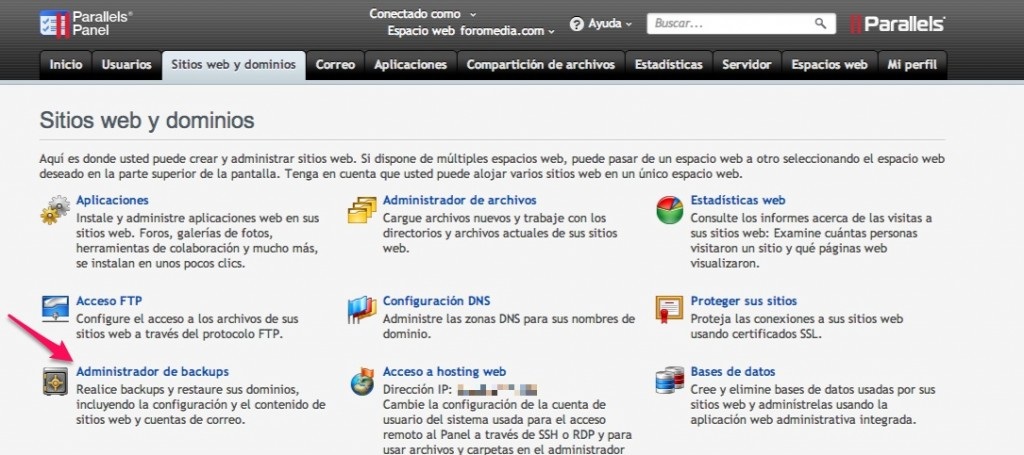The height and width of the screenshot is (455, 1024).
Task: Follow the Configuración DNS link
Action: (436, 300)
